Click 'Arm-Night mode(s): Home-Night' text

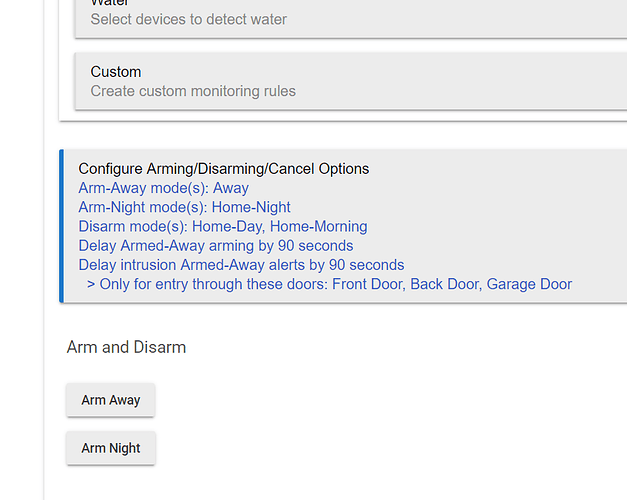184,207
